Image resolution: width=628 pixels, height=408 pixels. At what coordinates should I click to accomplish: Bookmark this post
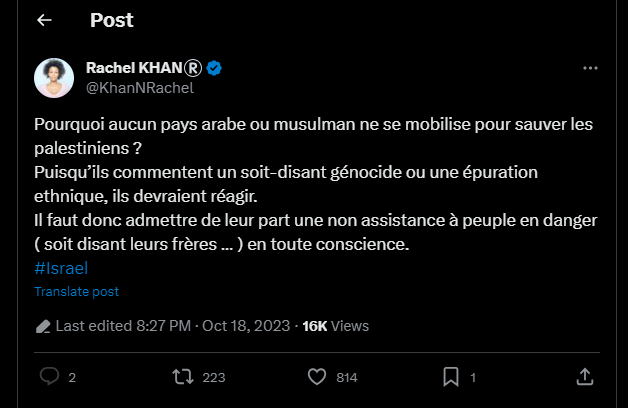click(451, 377)
